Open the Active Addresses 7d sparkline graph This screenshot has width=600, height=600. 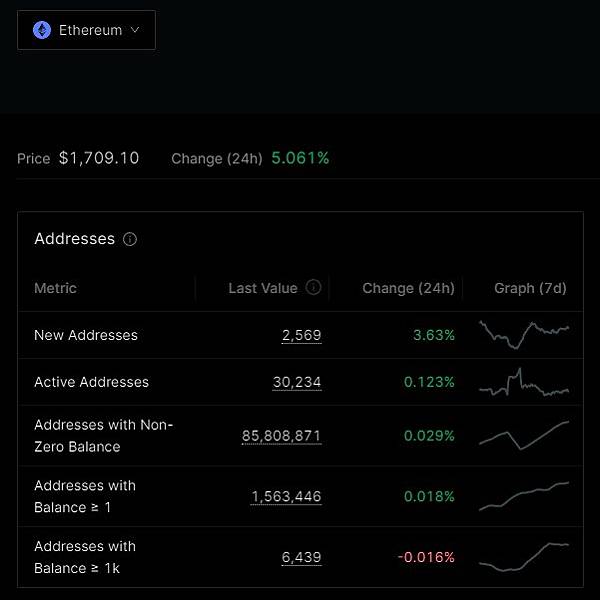pyautogui.click(x=524, y=383)
